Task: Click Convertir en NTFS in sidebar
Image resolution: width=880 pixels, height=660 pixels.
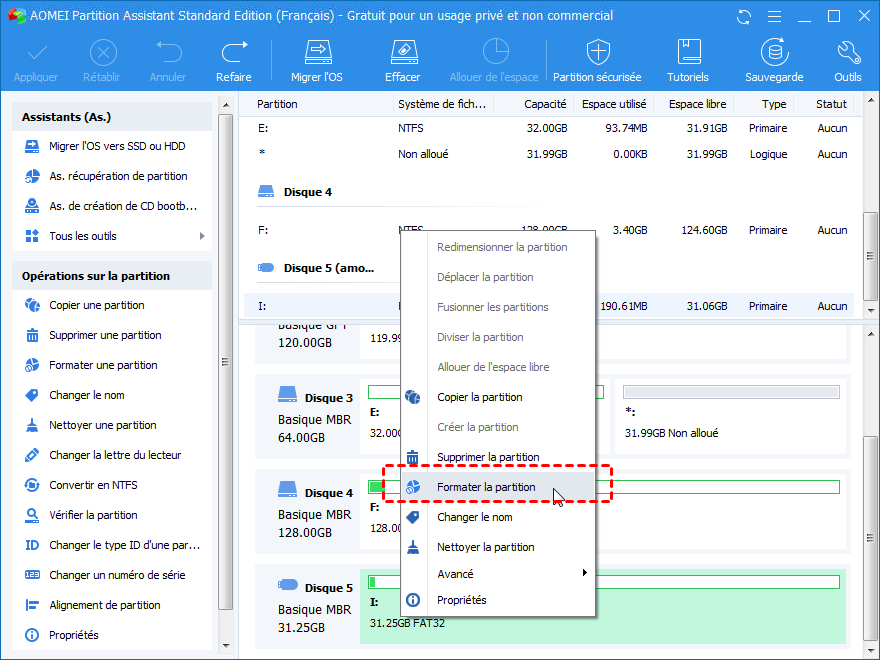Action: click(93, 485)
